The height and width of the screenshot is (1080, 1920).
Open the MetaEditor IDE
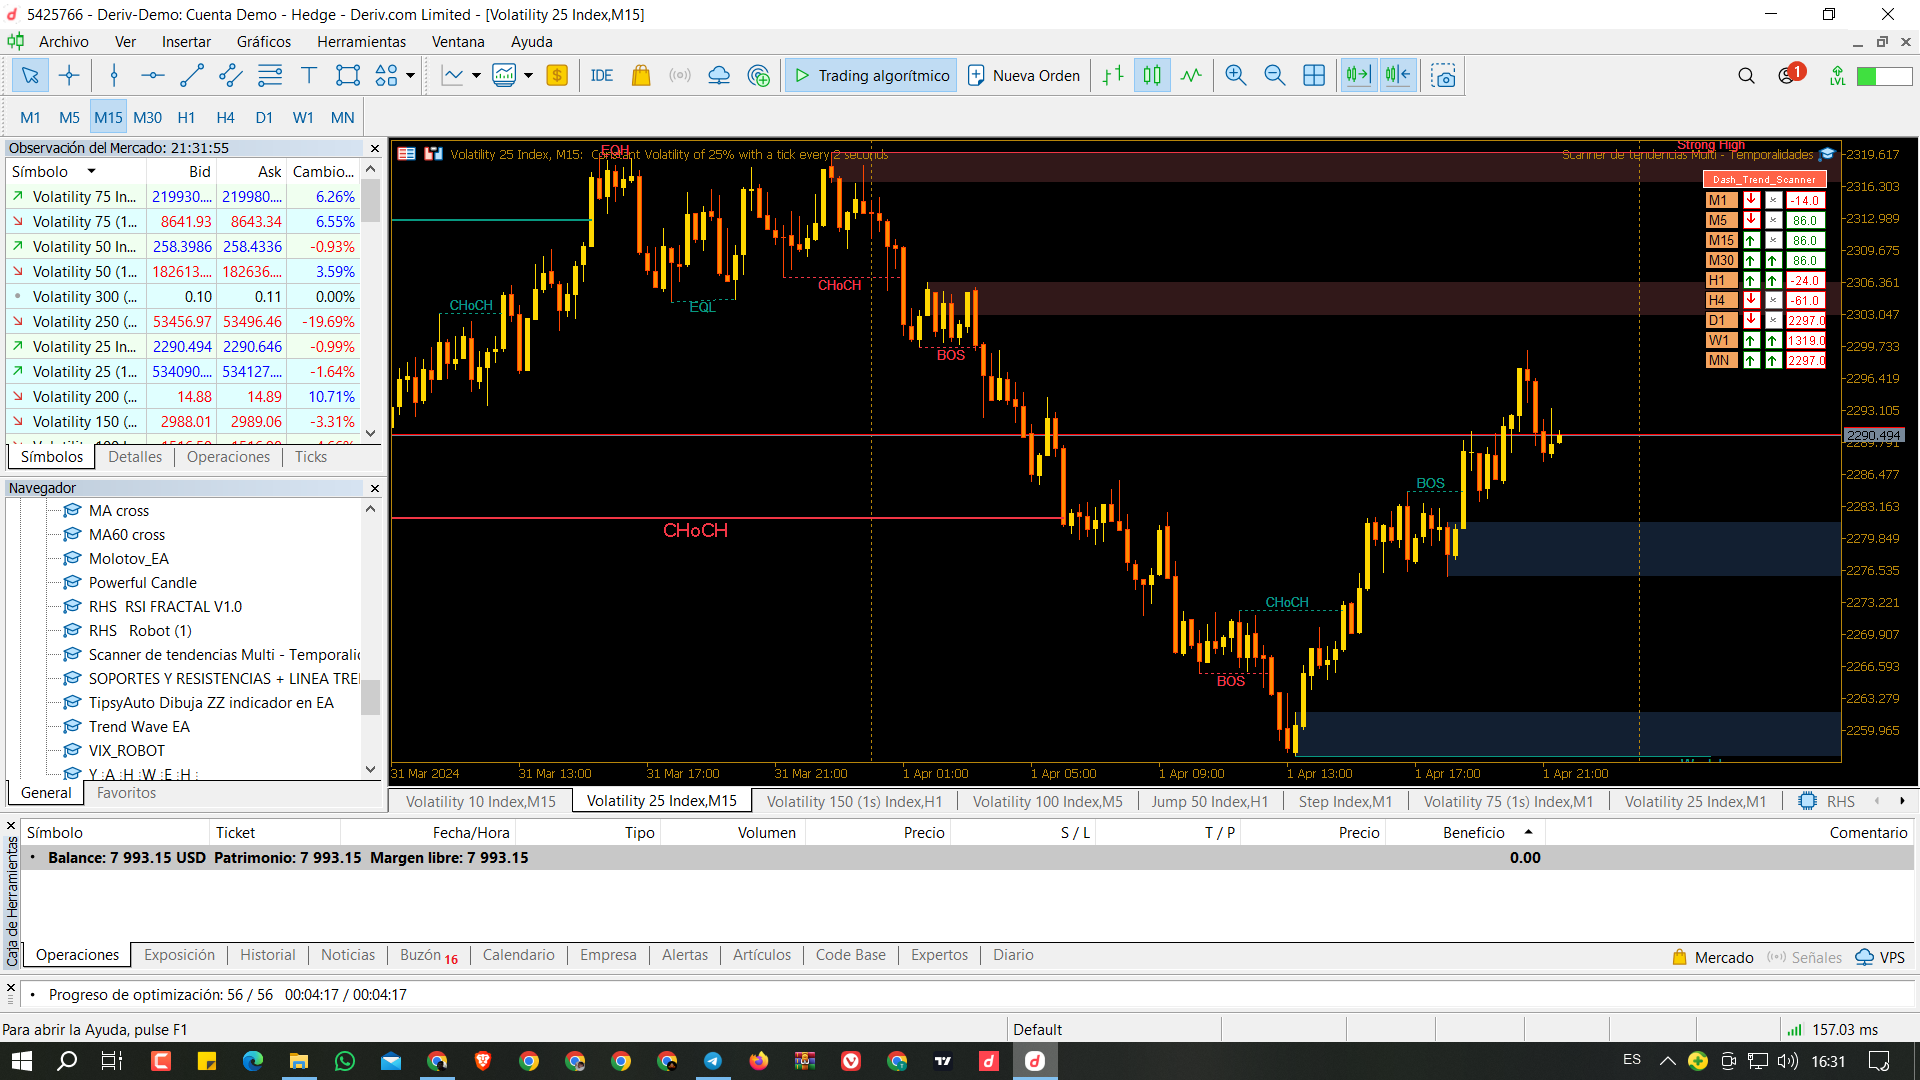[x=601, y=76]
